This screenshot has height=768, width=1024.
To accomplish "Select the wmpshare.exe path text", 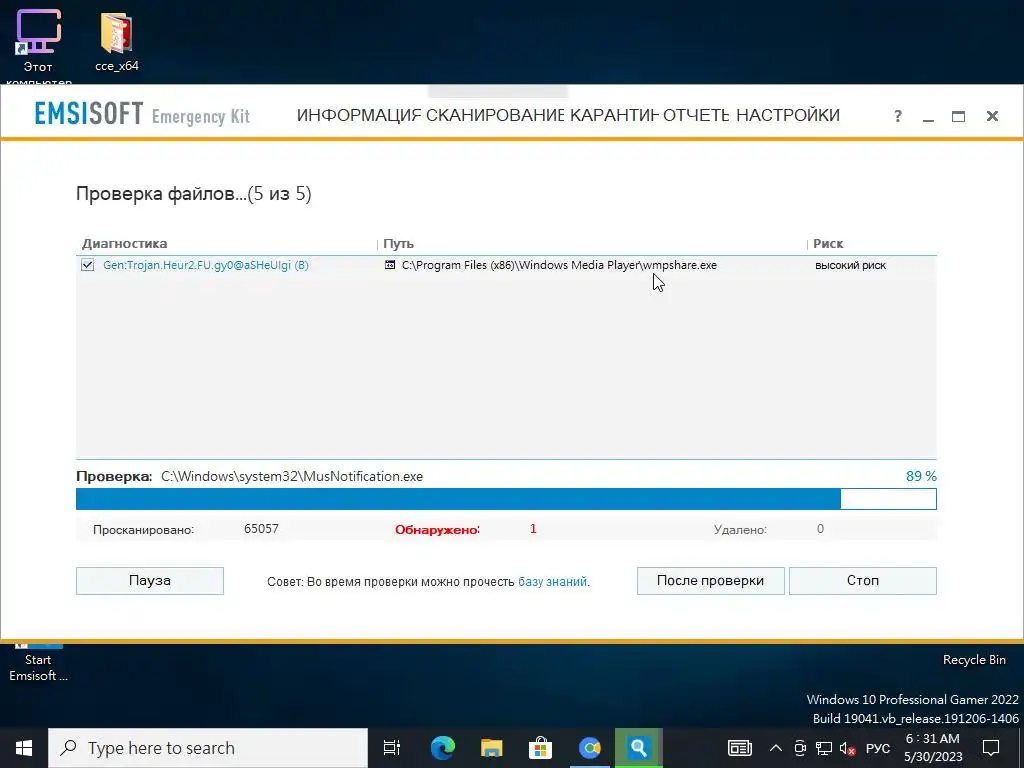I will [x=559, y=265].
